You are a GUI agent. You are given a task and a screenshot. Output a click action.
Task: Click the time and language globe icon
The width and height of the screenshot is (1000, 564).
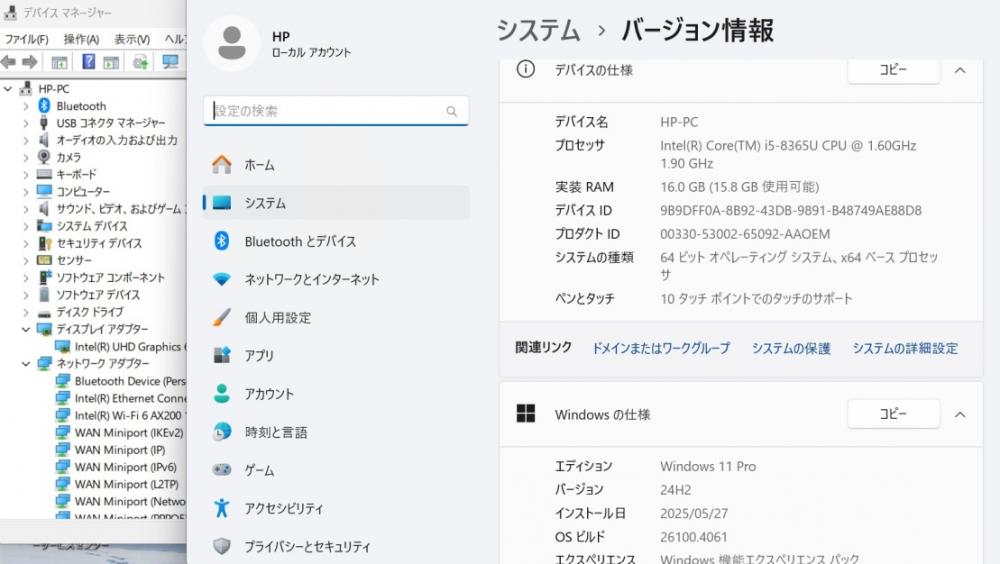[221, 432]
